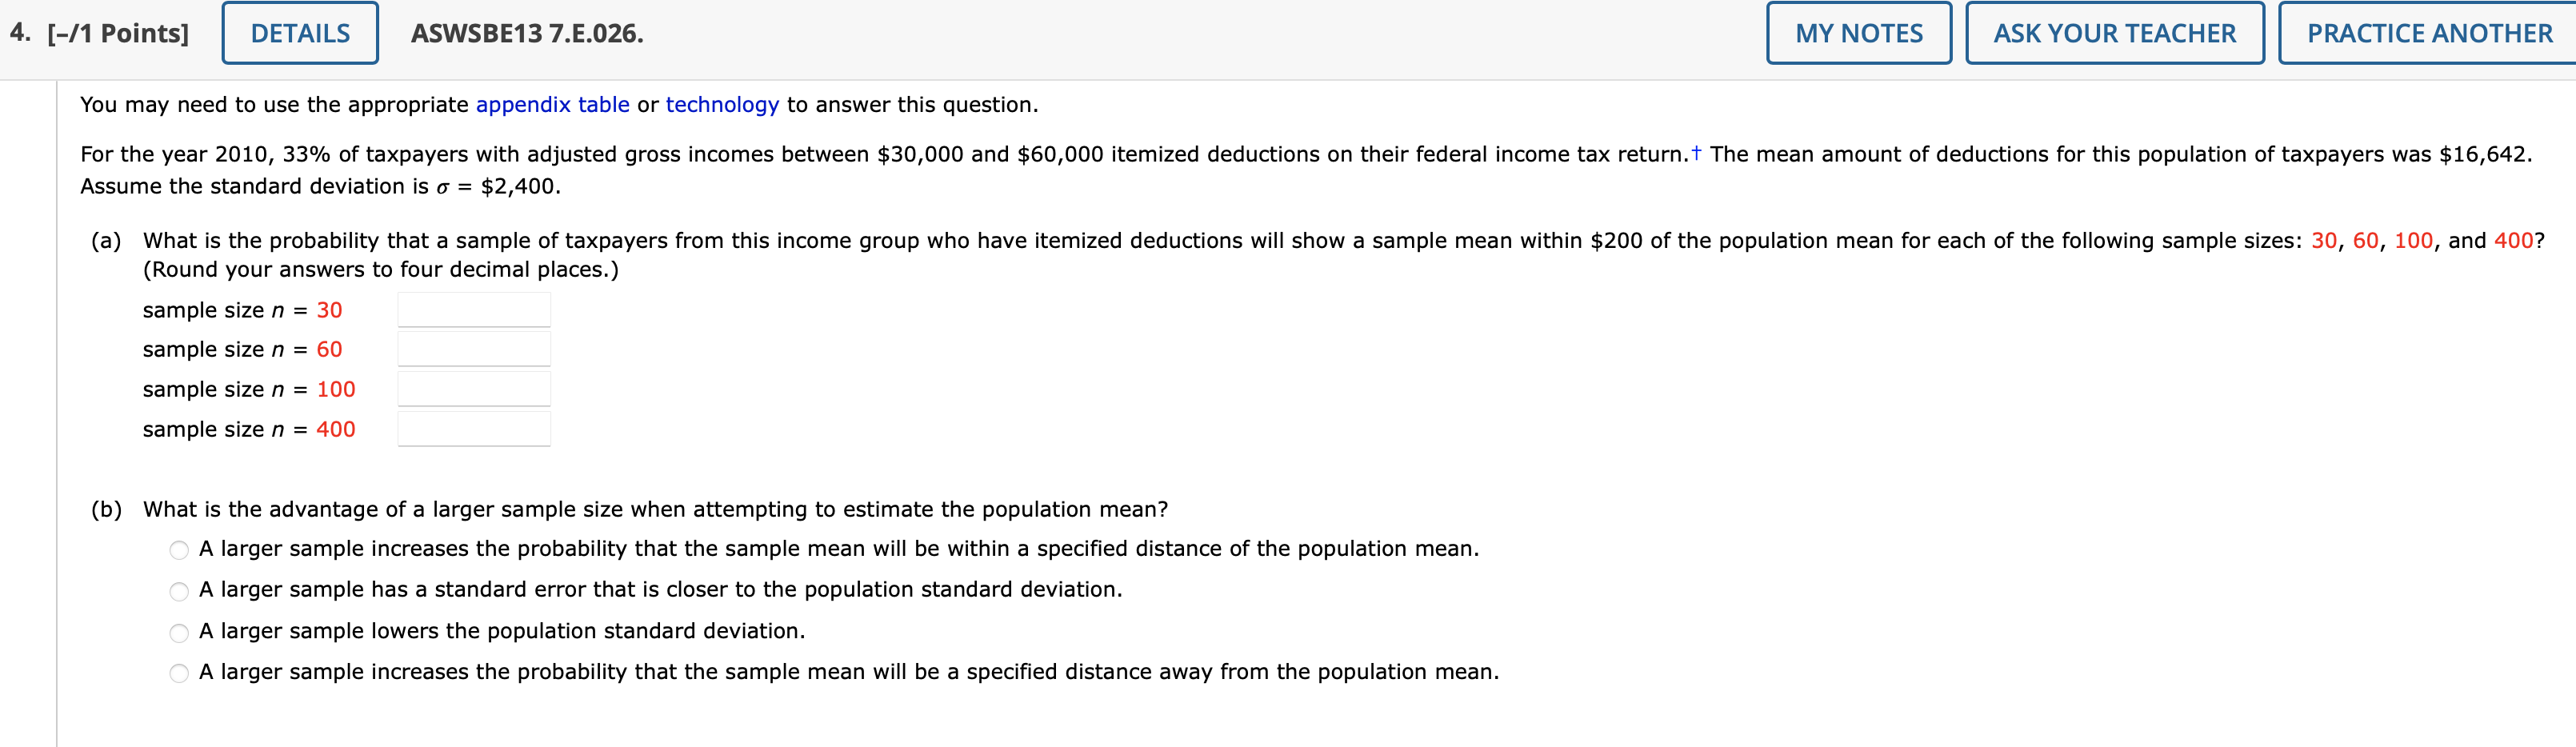Open the technology link

pos(722,104)
